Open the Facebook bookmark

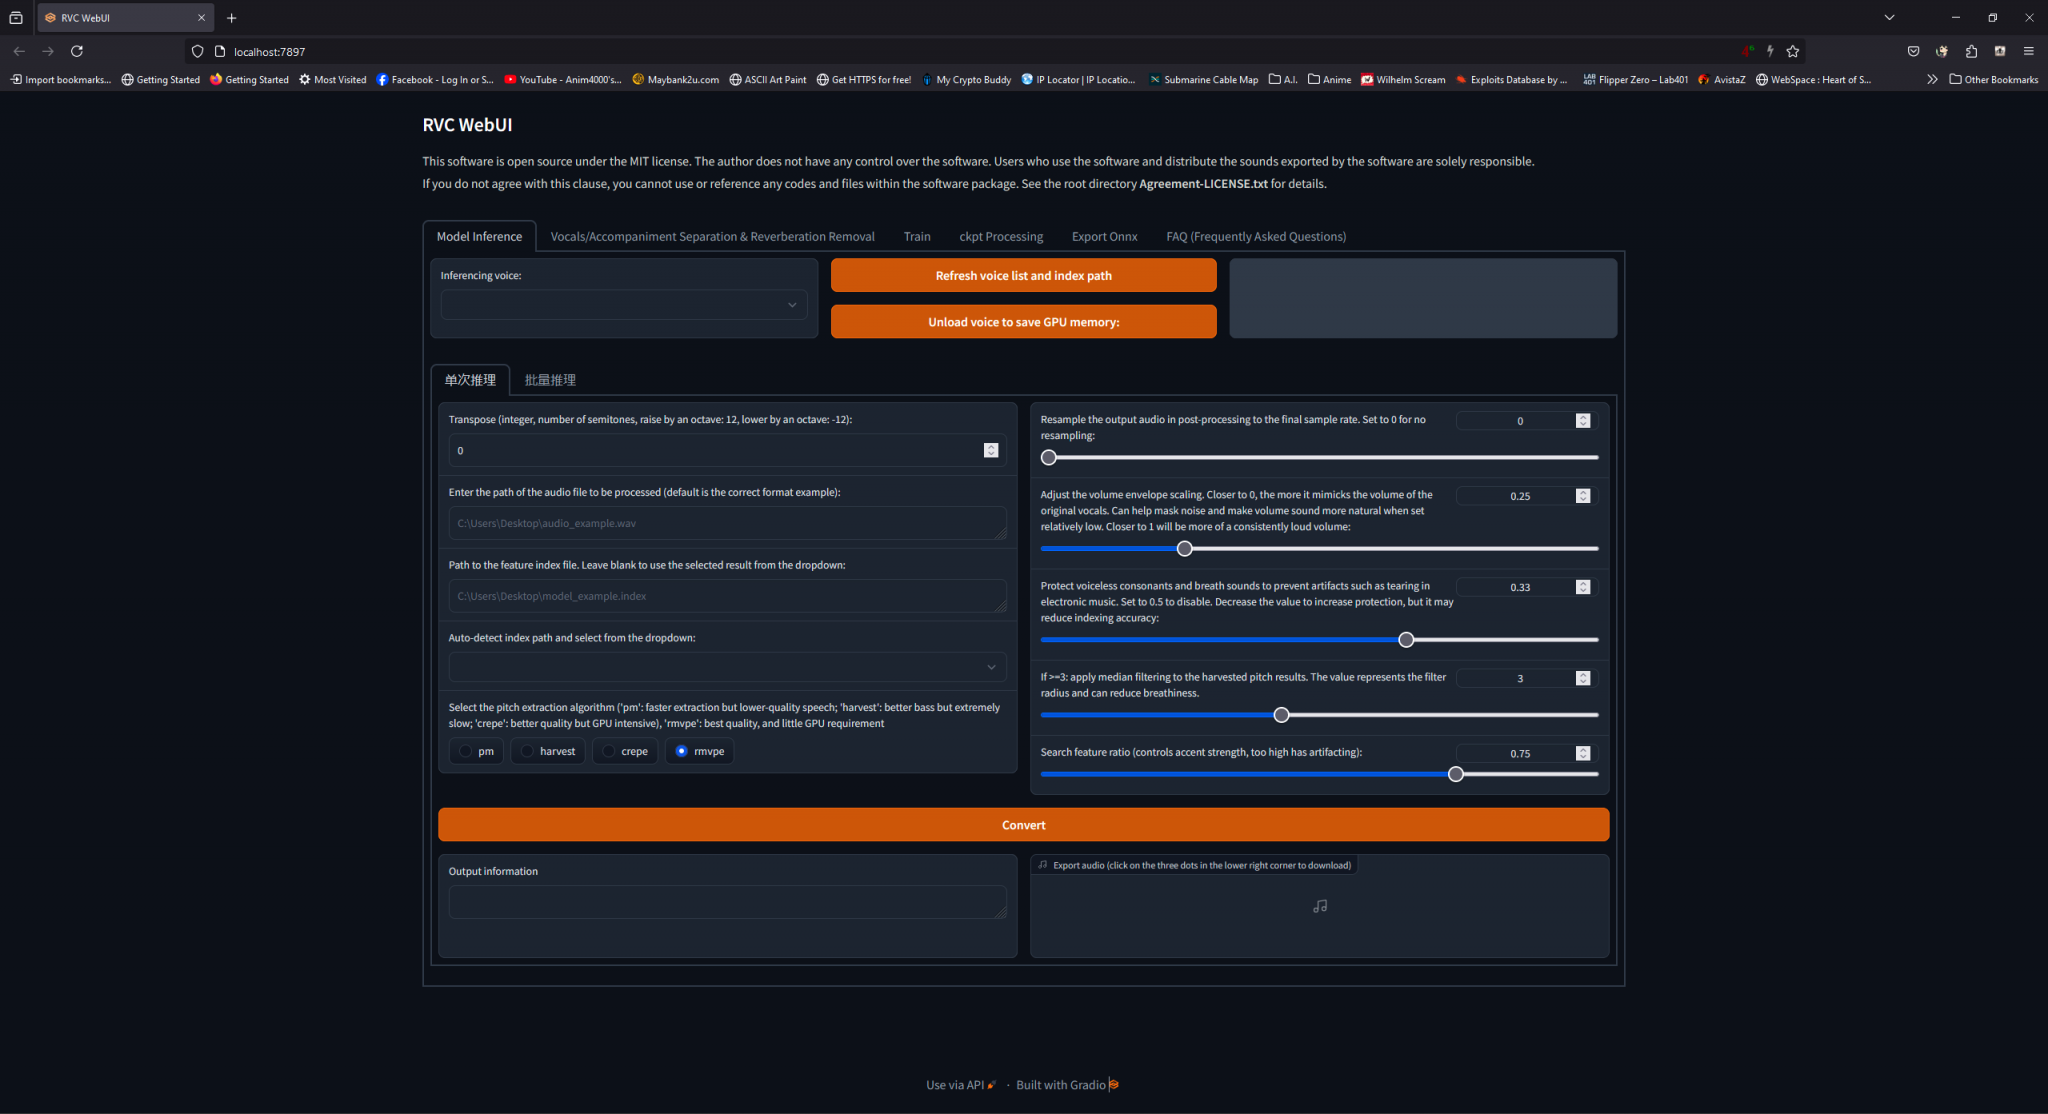(435, 79)
